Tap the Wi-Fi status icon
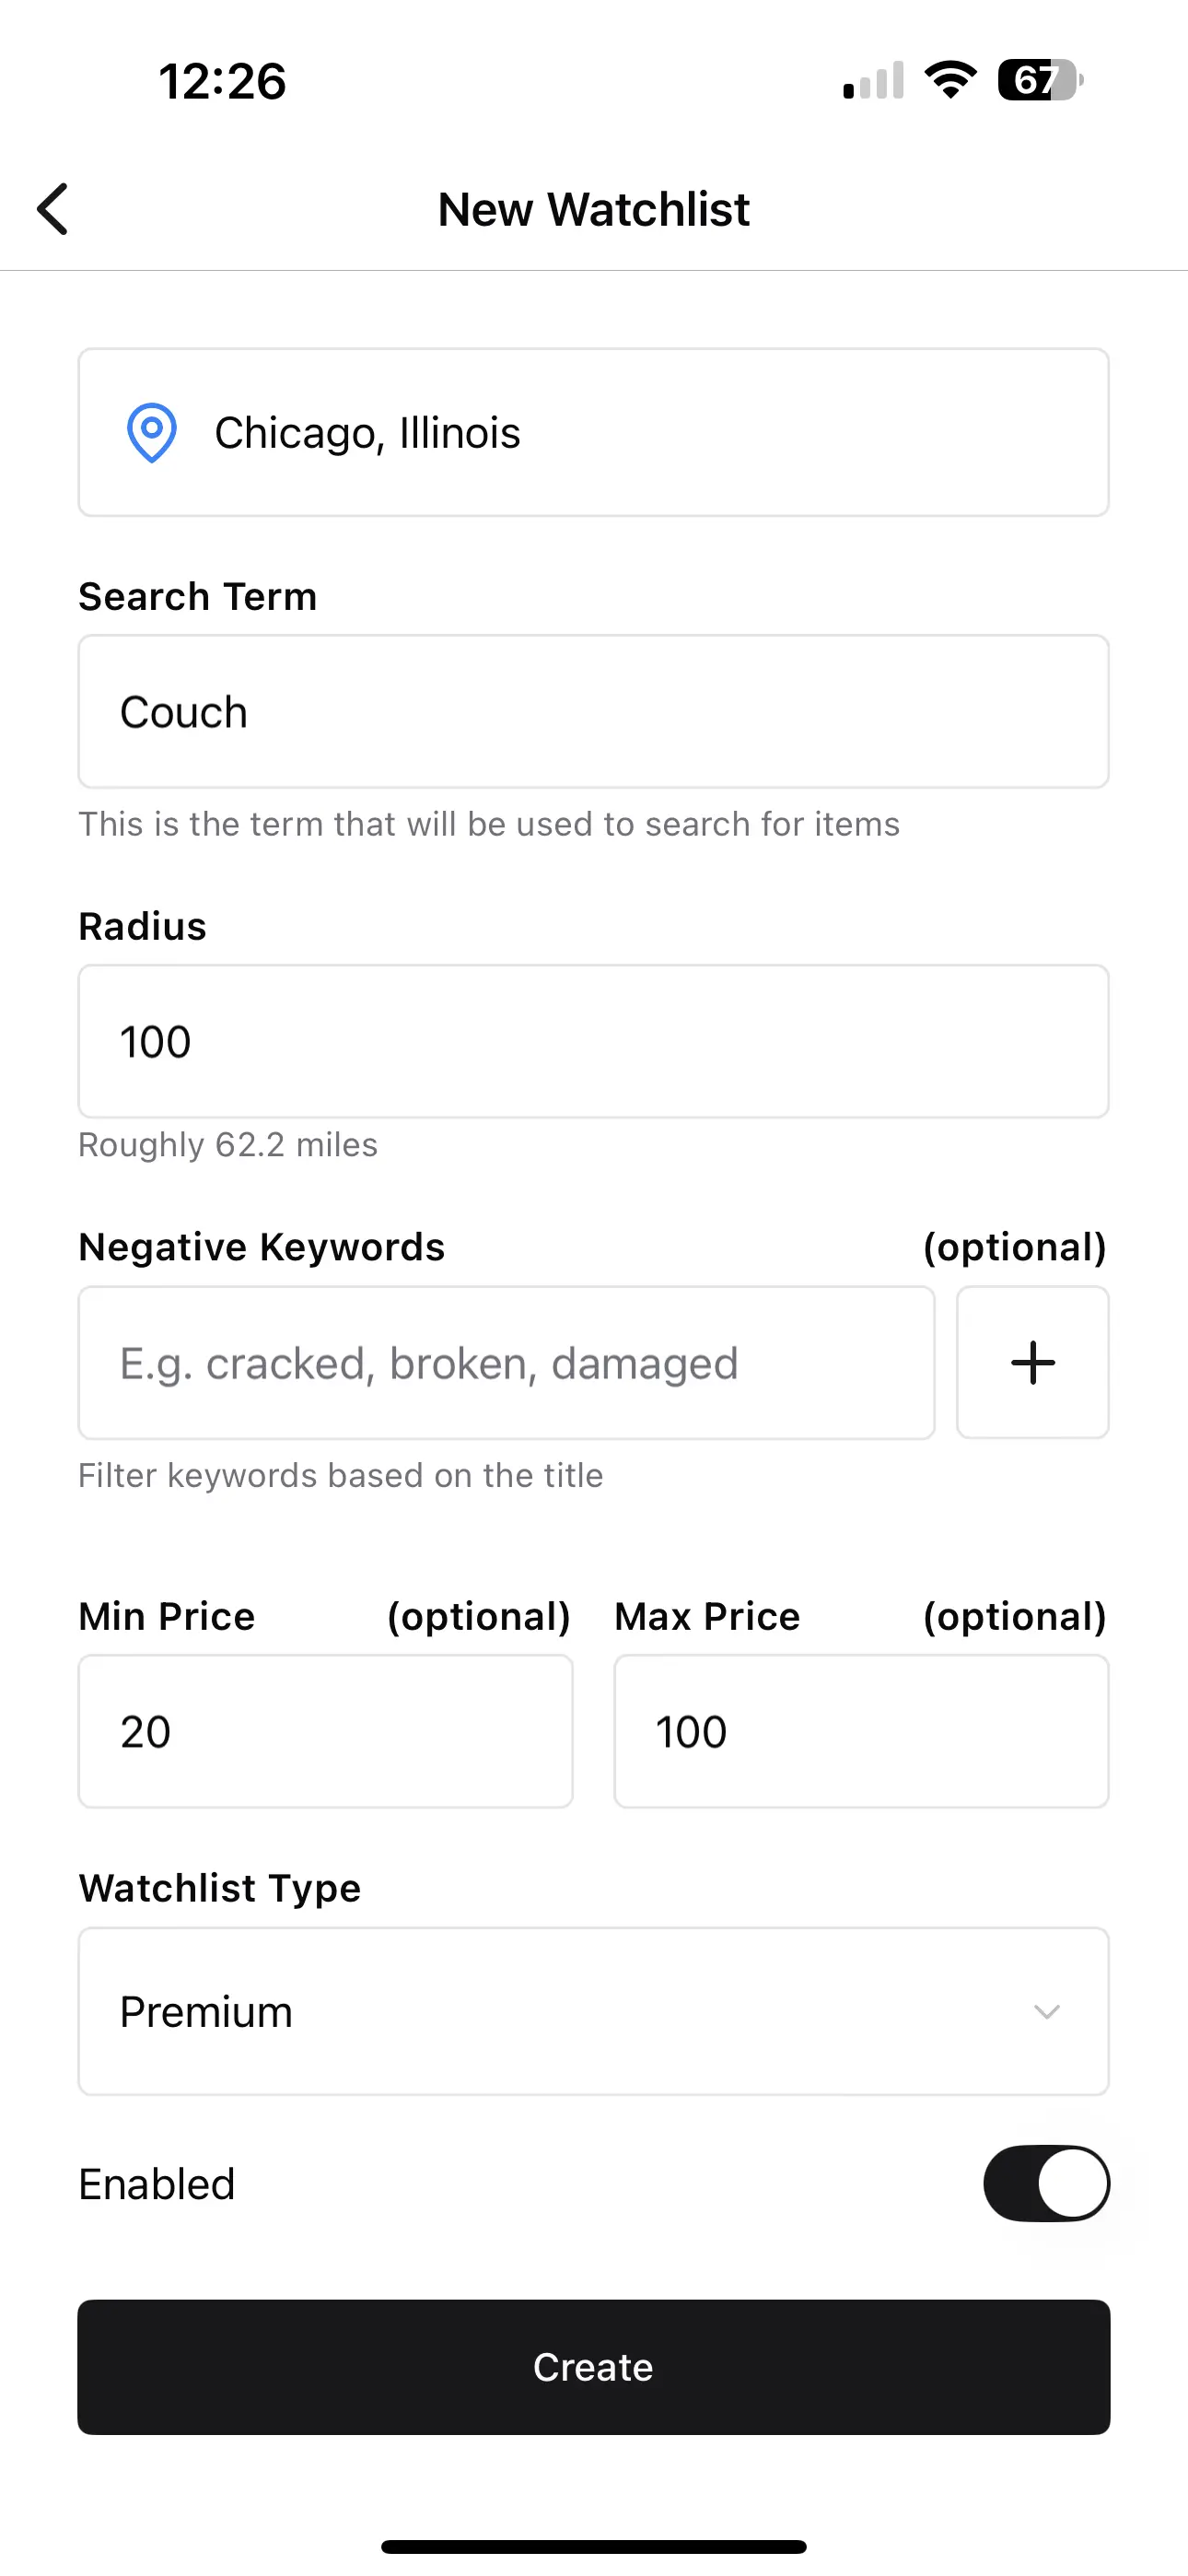The image size is (1188, 2576). coord(950,80)
